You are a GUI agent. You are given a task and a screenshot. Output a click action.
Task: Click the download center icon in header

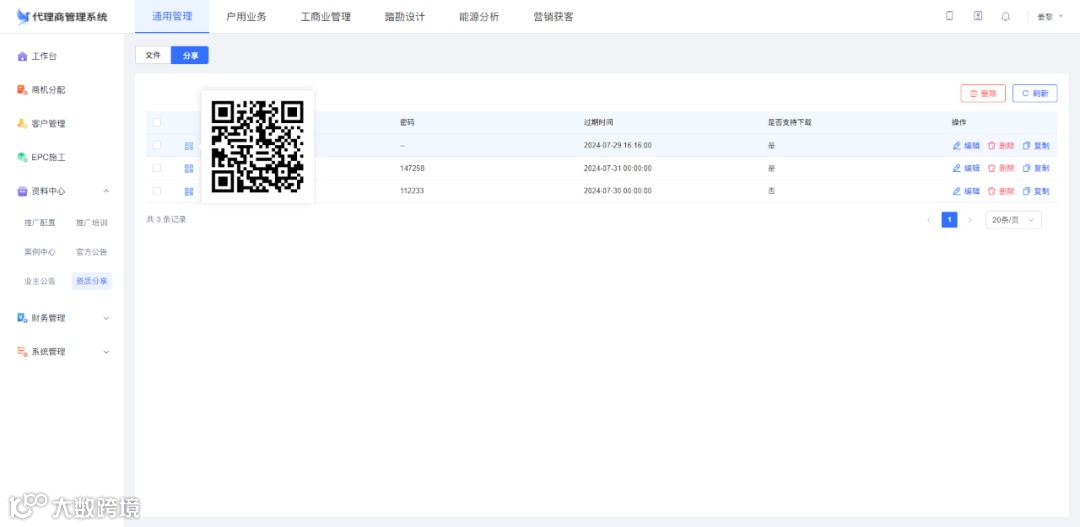point(977,17)
